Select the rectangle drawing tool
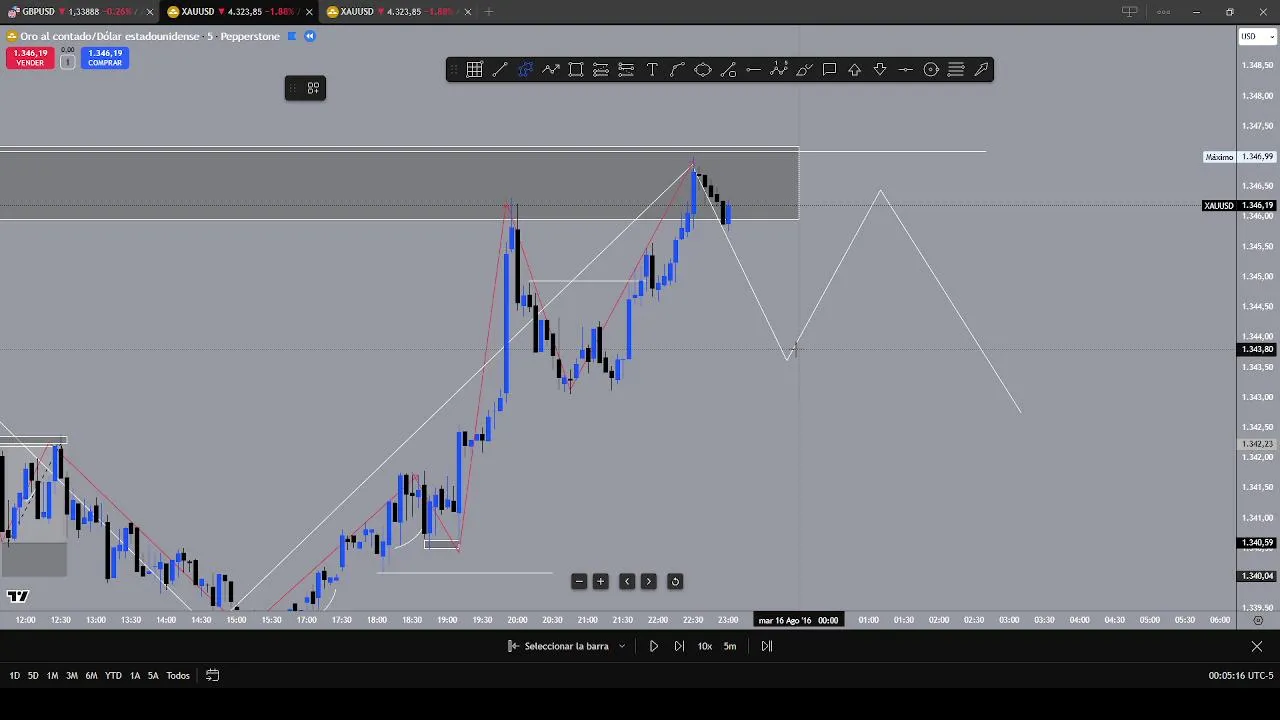Viewport: 1280px width, 720px height. 576,69
